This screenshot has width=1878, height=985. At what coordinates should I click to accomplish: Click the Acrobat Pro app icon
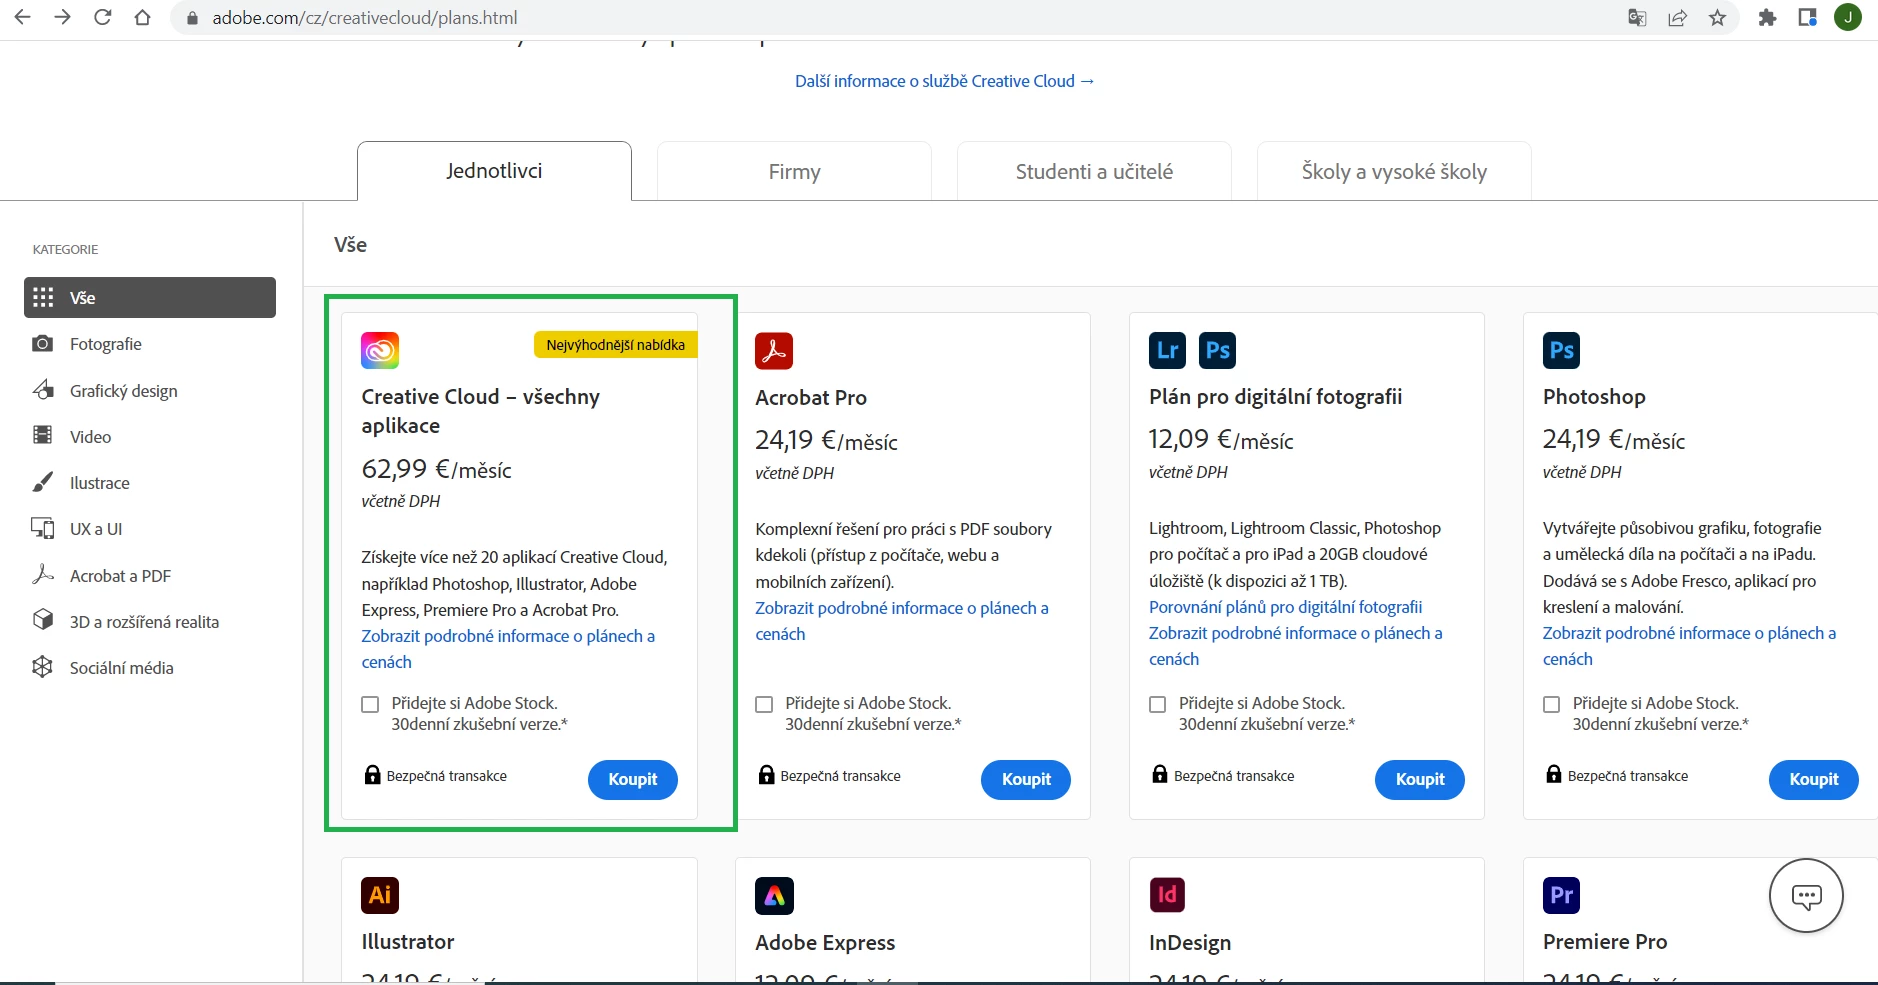tap(774, 351)
